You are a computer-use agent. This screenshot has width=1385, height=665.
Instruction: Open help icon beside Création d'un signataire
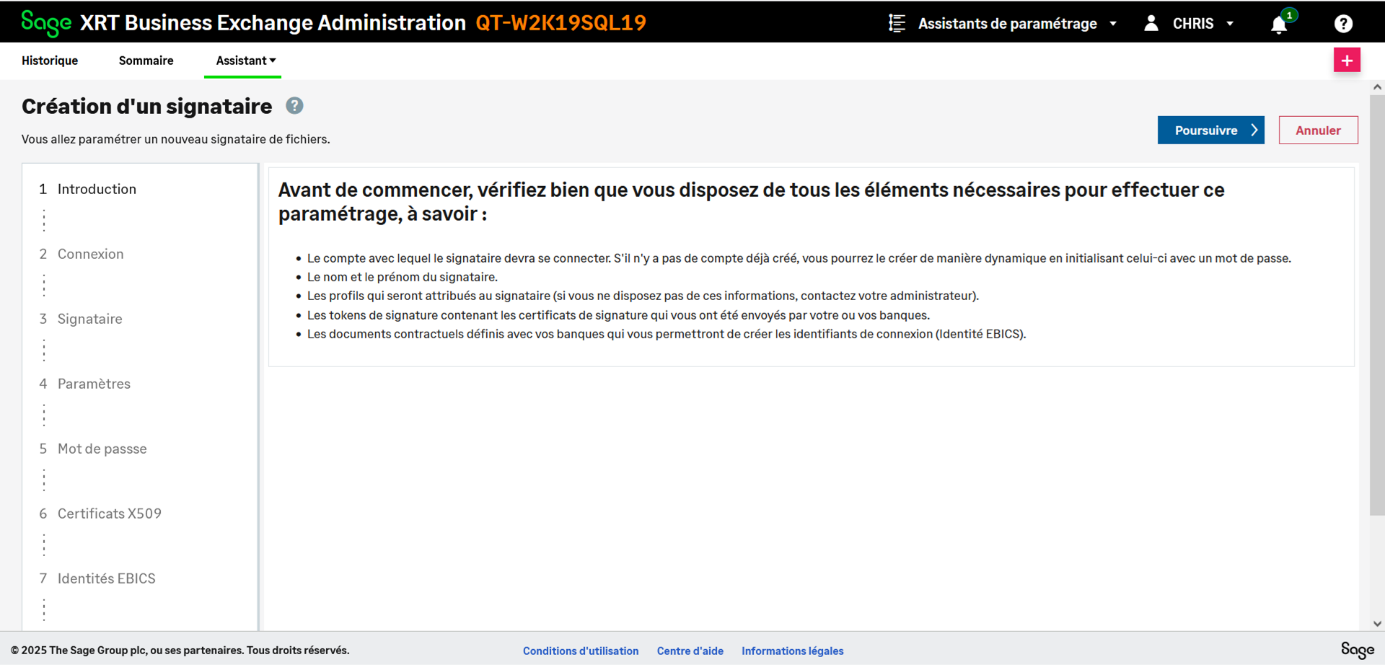pyautogui.click(x=294, y=106)
